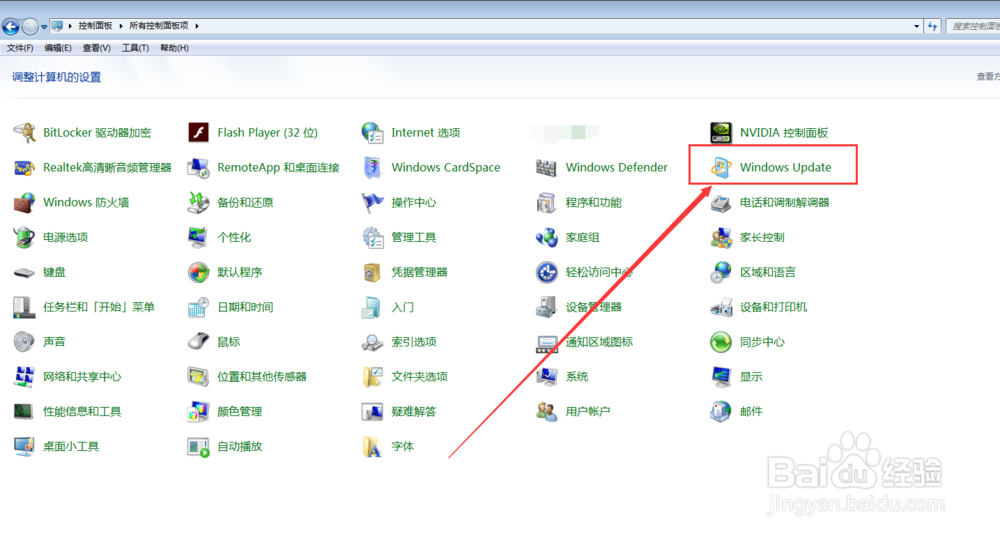Viewport: 1000px width, 538px height.
Task: Click into the control panel search box
Action: [x=973, y=26]
